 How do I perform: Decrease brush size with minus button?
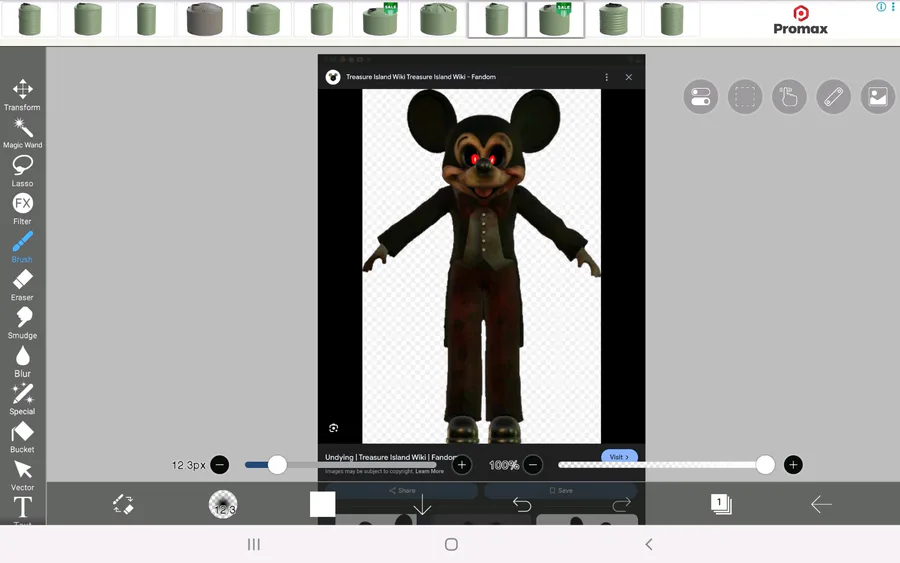(219, 464)
